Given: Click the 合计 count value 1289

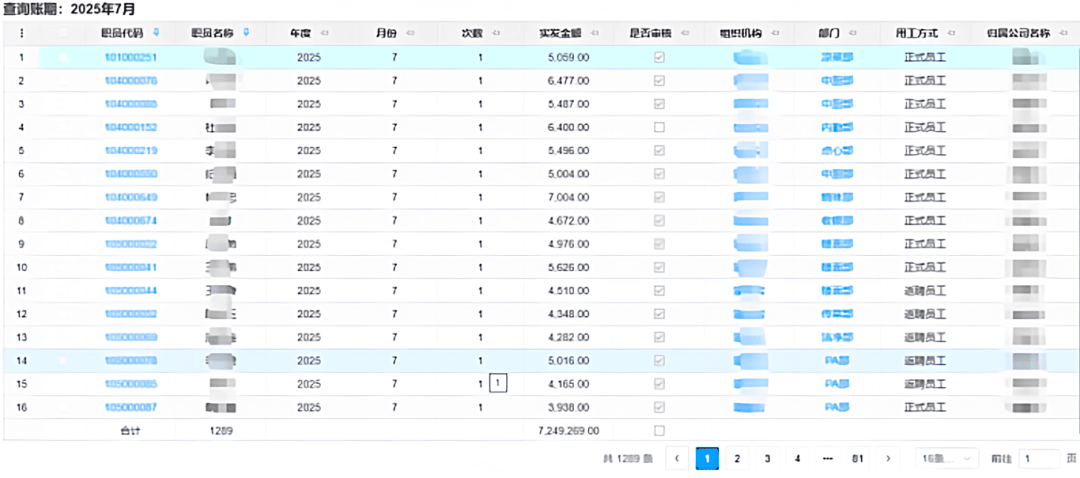Looking at the screenshot, I should tap(221, 430).
